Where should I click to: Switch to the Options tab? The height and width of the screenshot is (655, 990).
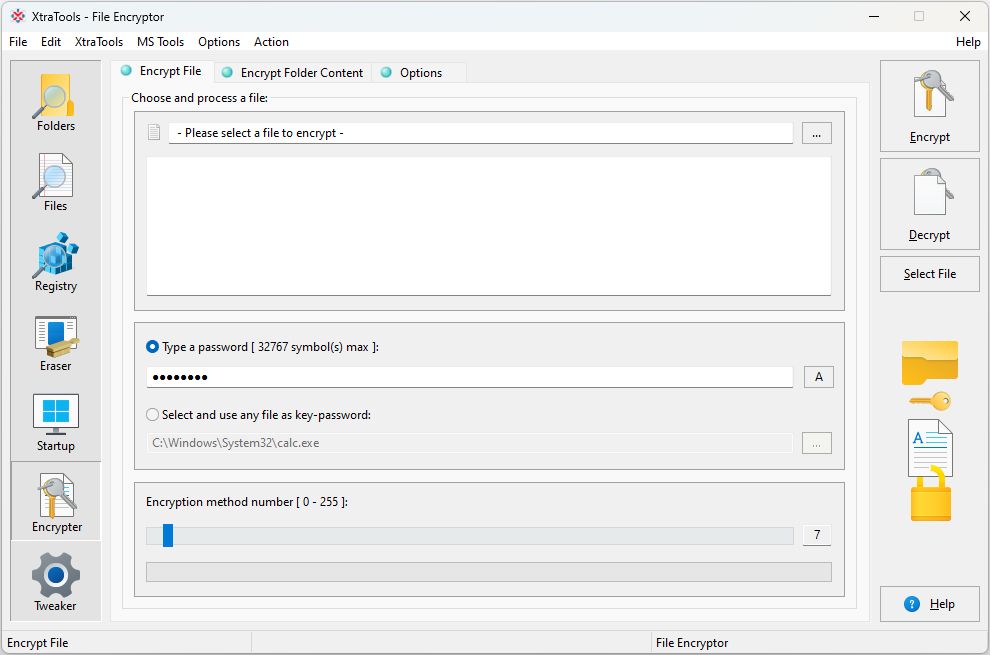pos(420,73)
